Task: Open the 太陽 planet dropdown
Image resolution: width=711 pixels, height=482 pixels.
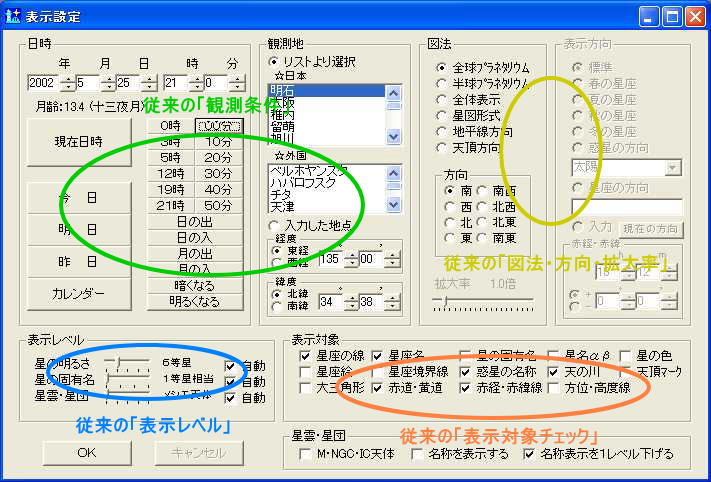Action: pyautogui.click(x=673, y=167)
